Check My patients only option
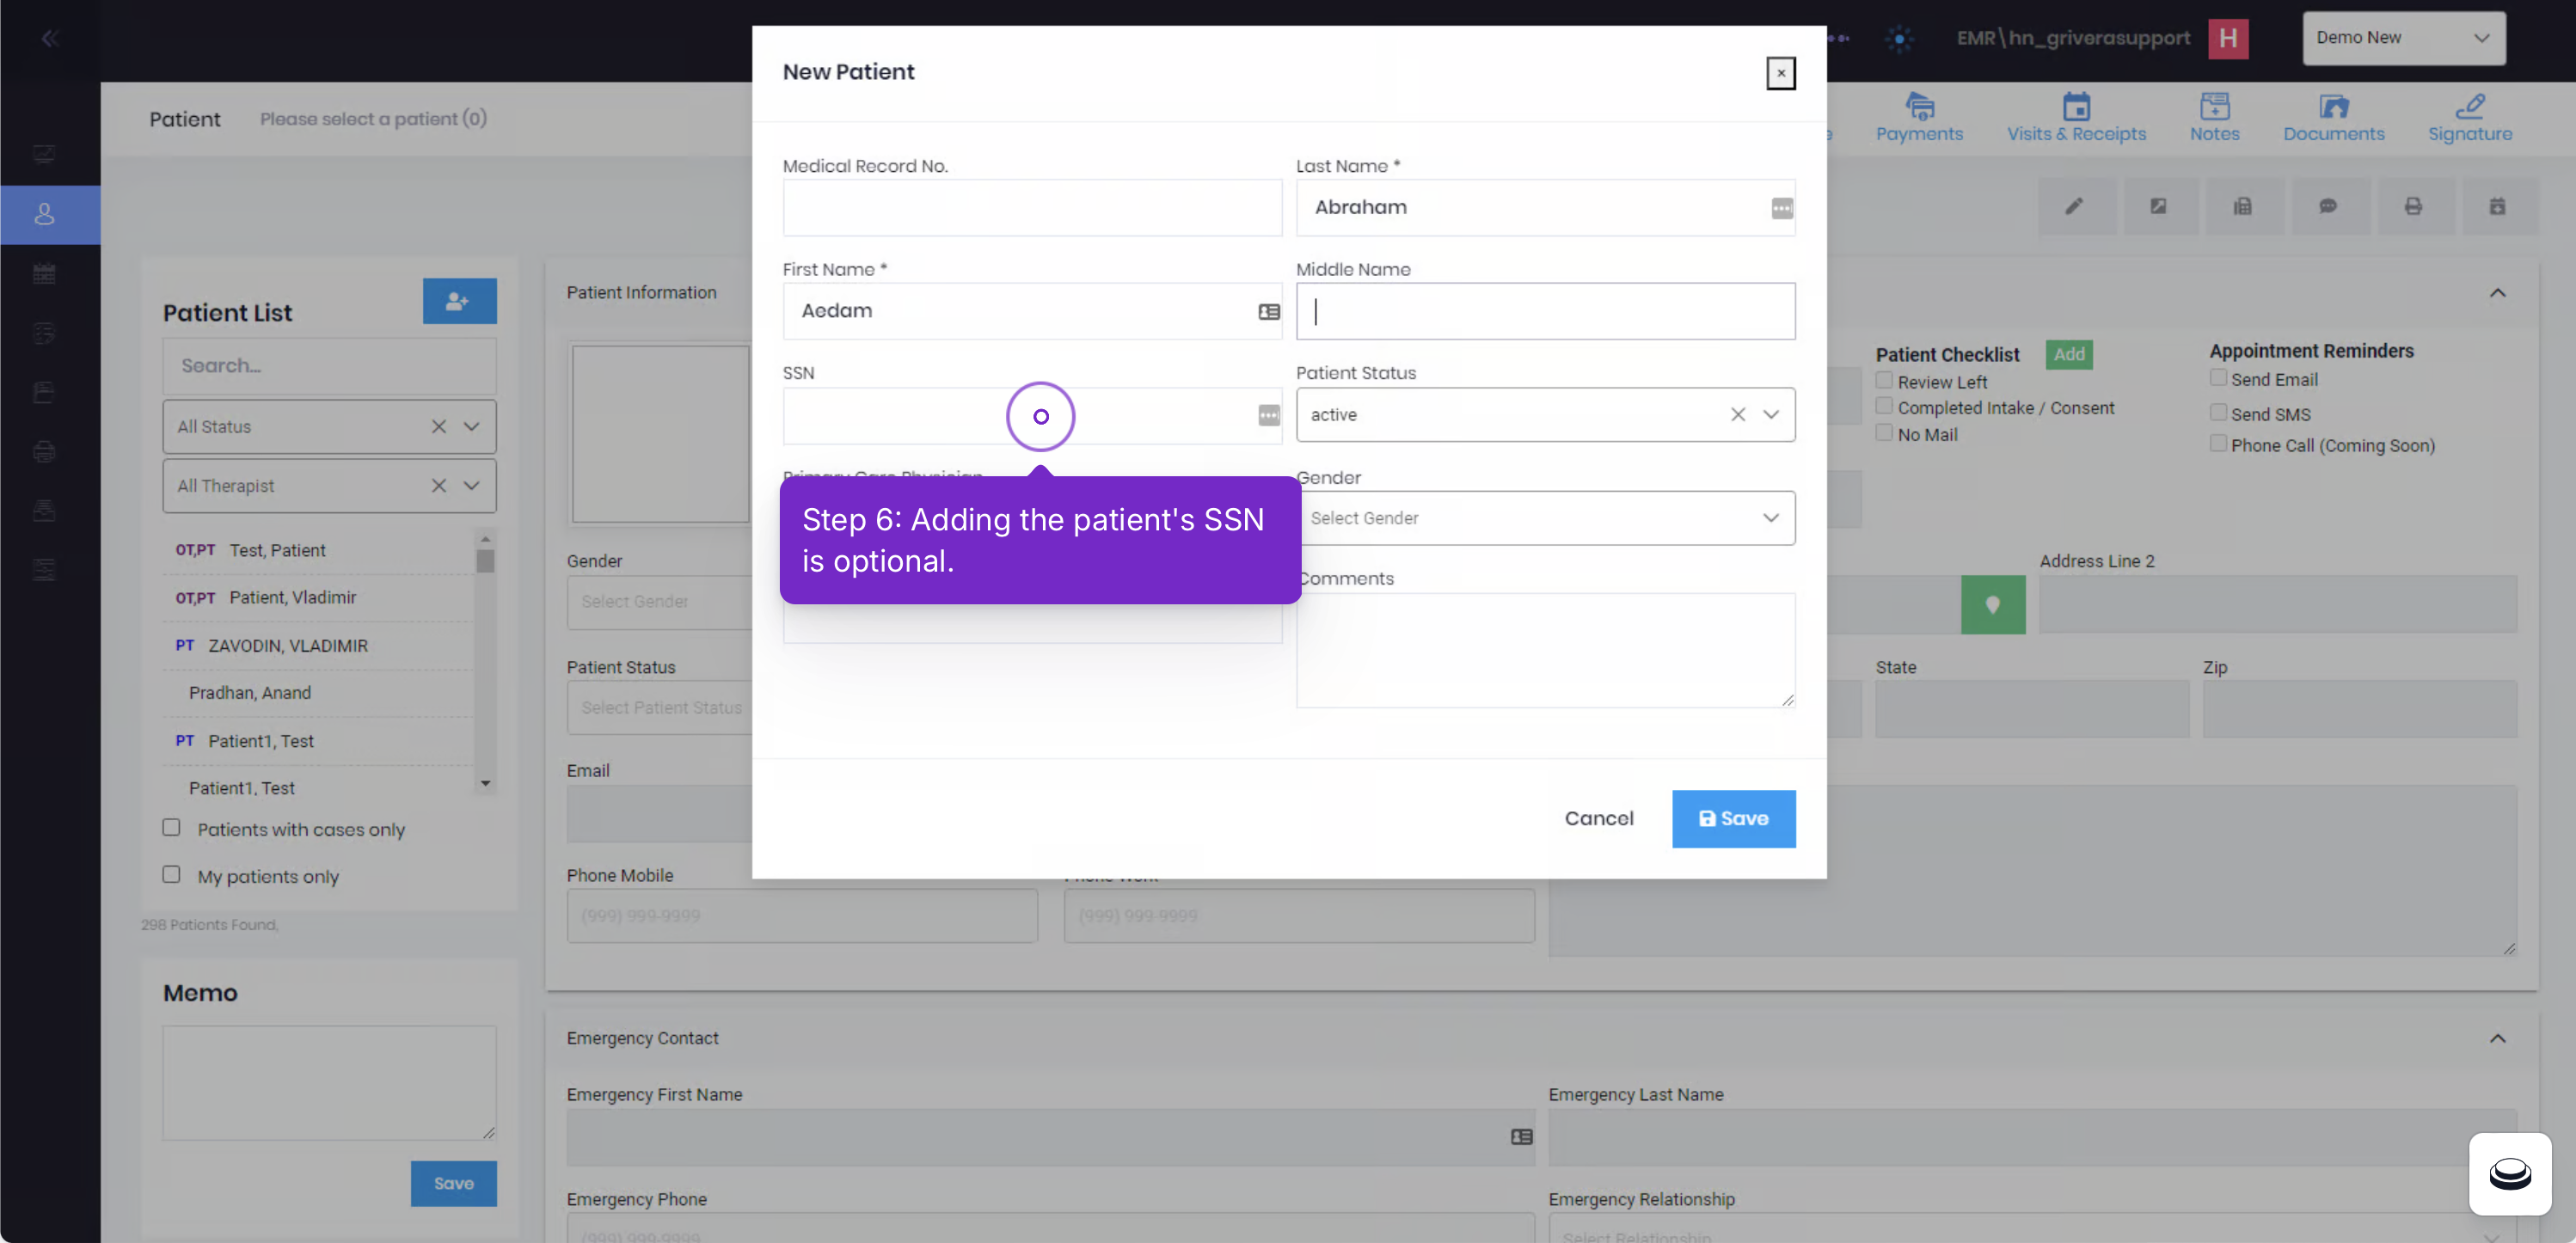This screenshot has width=2576, height=1243. tap(172, 874)
